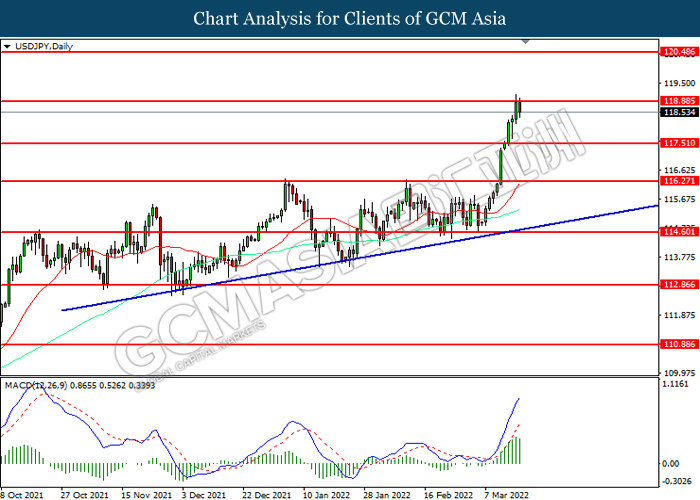Click the MACD scale value -0.3026
Viewport: 700px width, 500px height.
tap(677, 481)
